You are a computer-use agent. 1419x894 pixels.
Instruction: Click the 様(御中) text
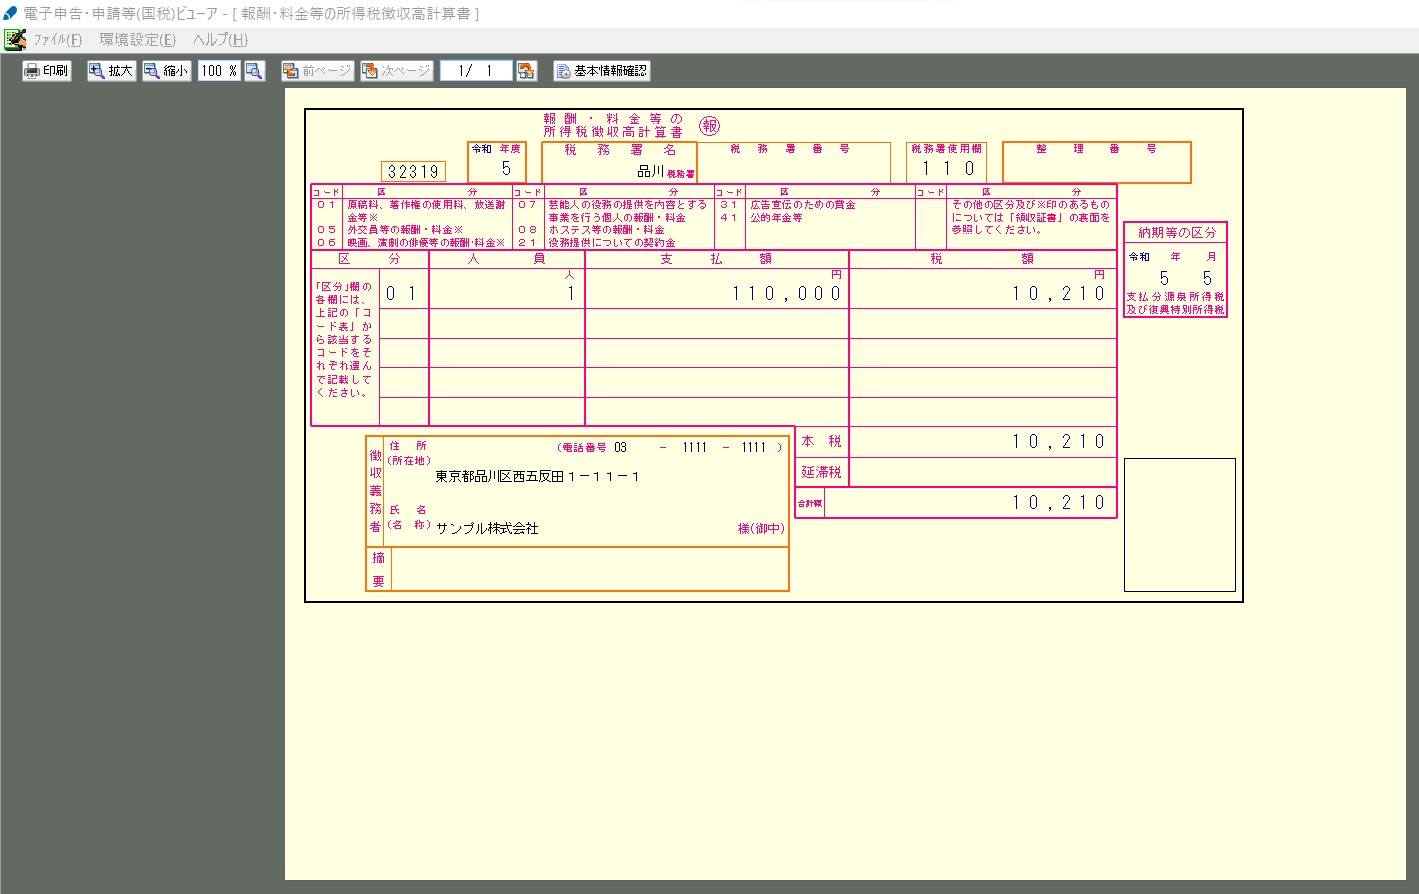tap(761, 529)
